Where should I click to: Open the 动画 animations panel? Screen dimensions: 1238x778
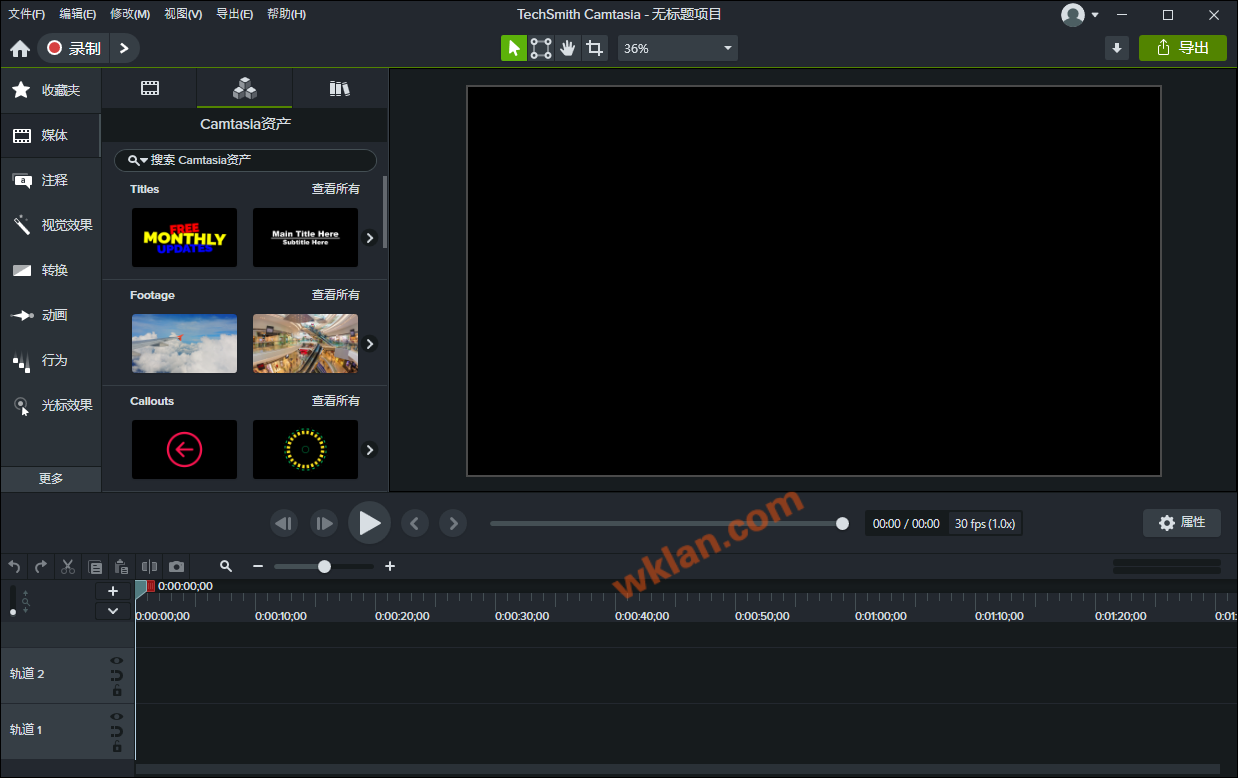(51, 315)
